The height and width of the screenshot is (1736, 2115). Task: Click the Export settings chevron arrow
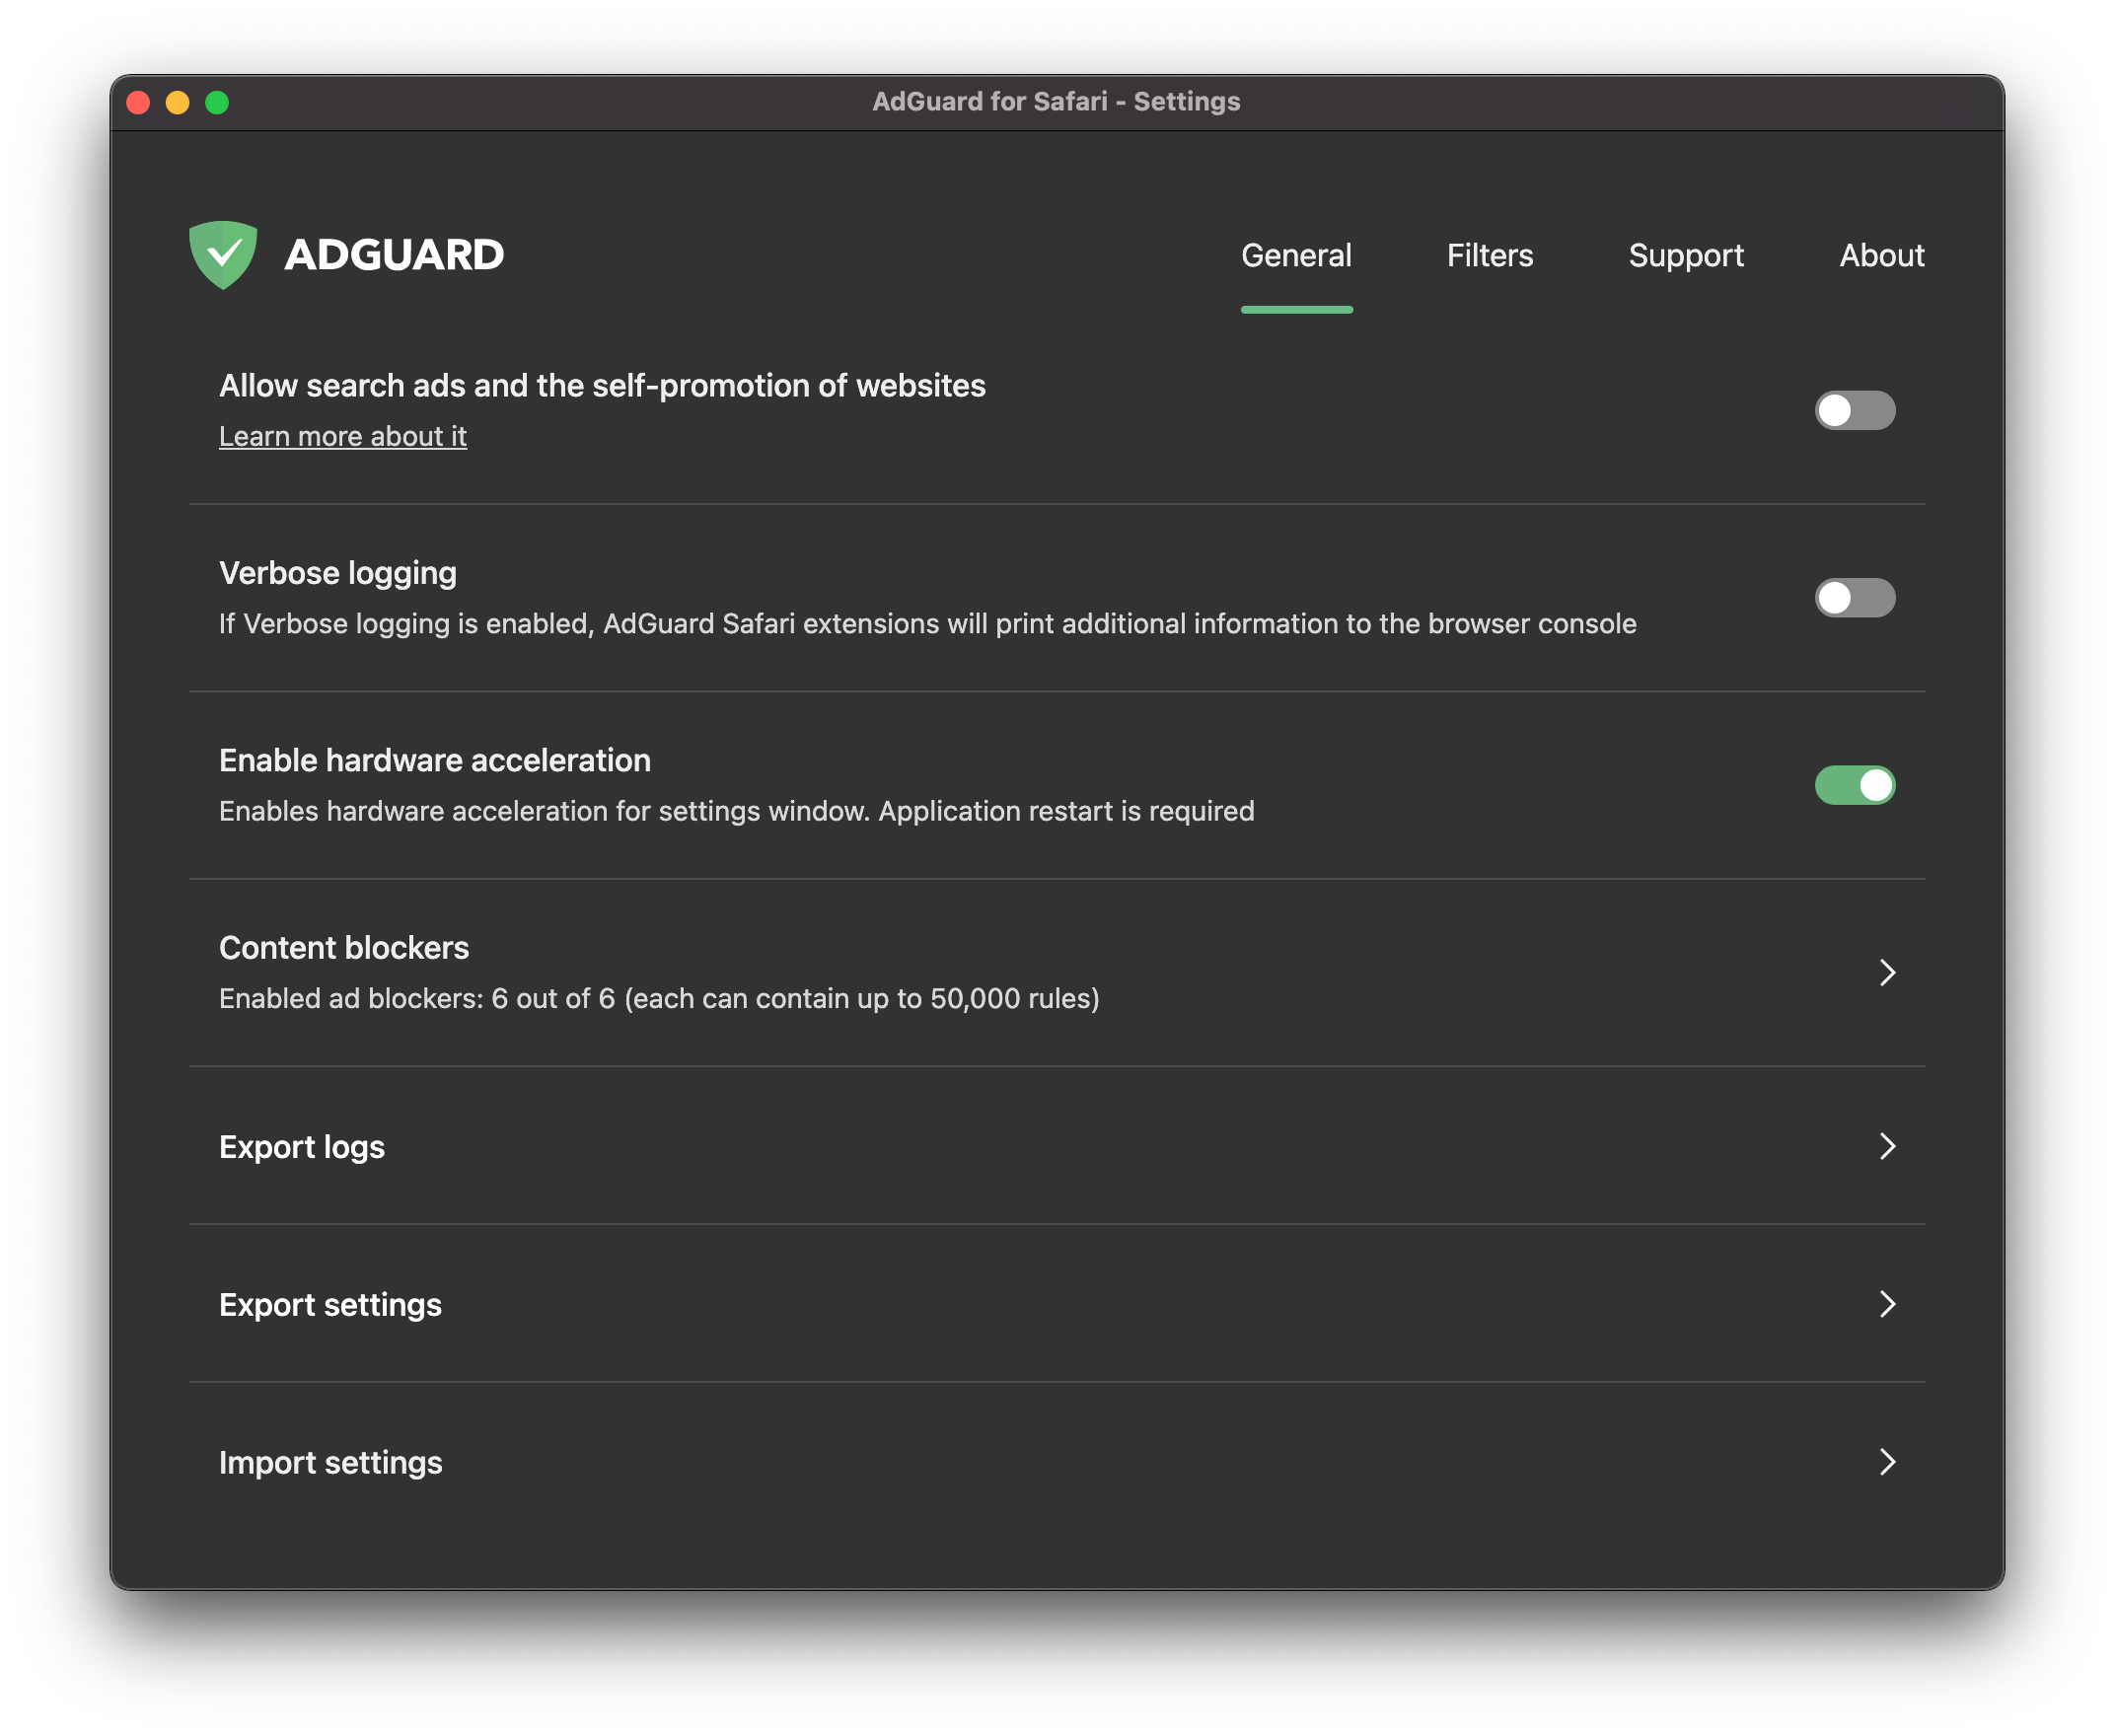(1886, 1304)
